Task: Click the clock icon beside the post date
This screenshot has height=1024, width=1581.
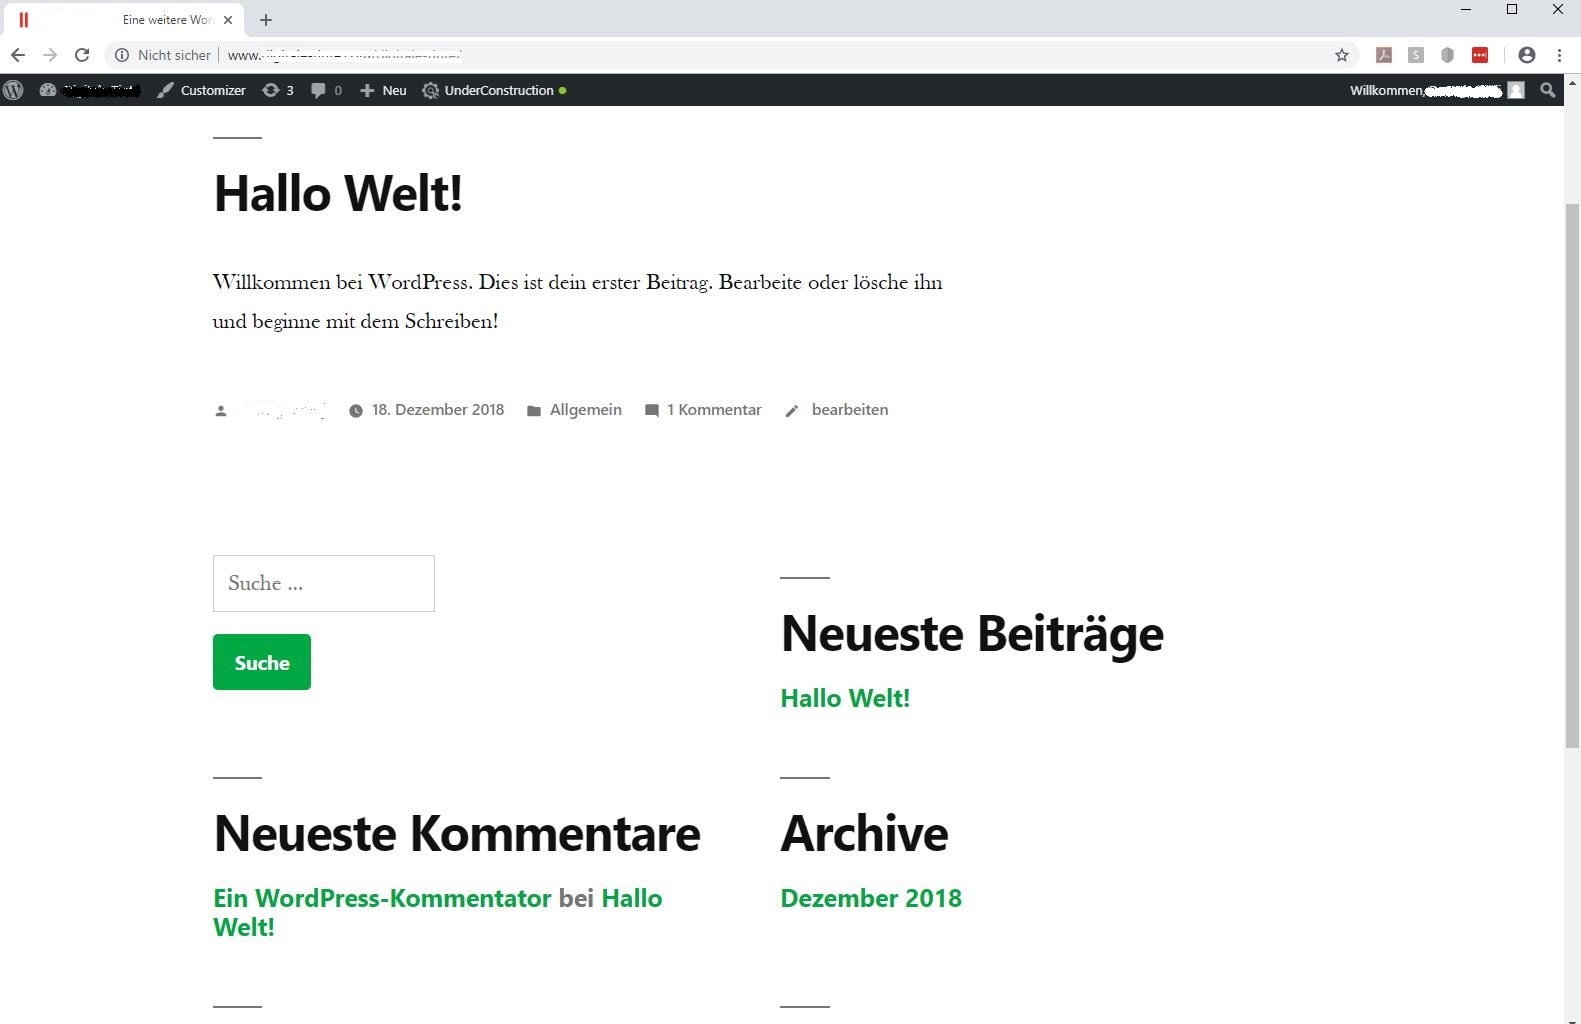Action: point(356,411)
